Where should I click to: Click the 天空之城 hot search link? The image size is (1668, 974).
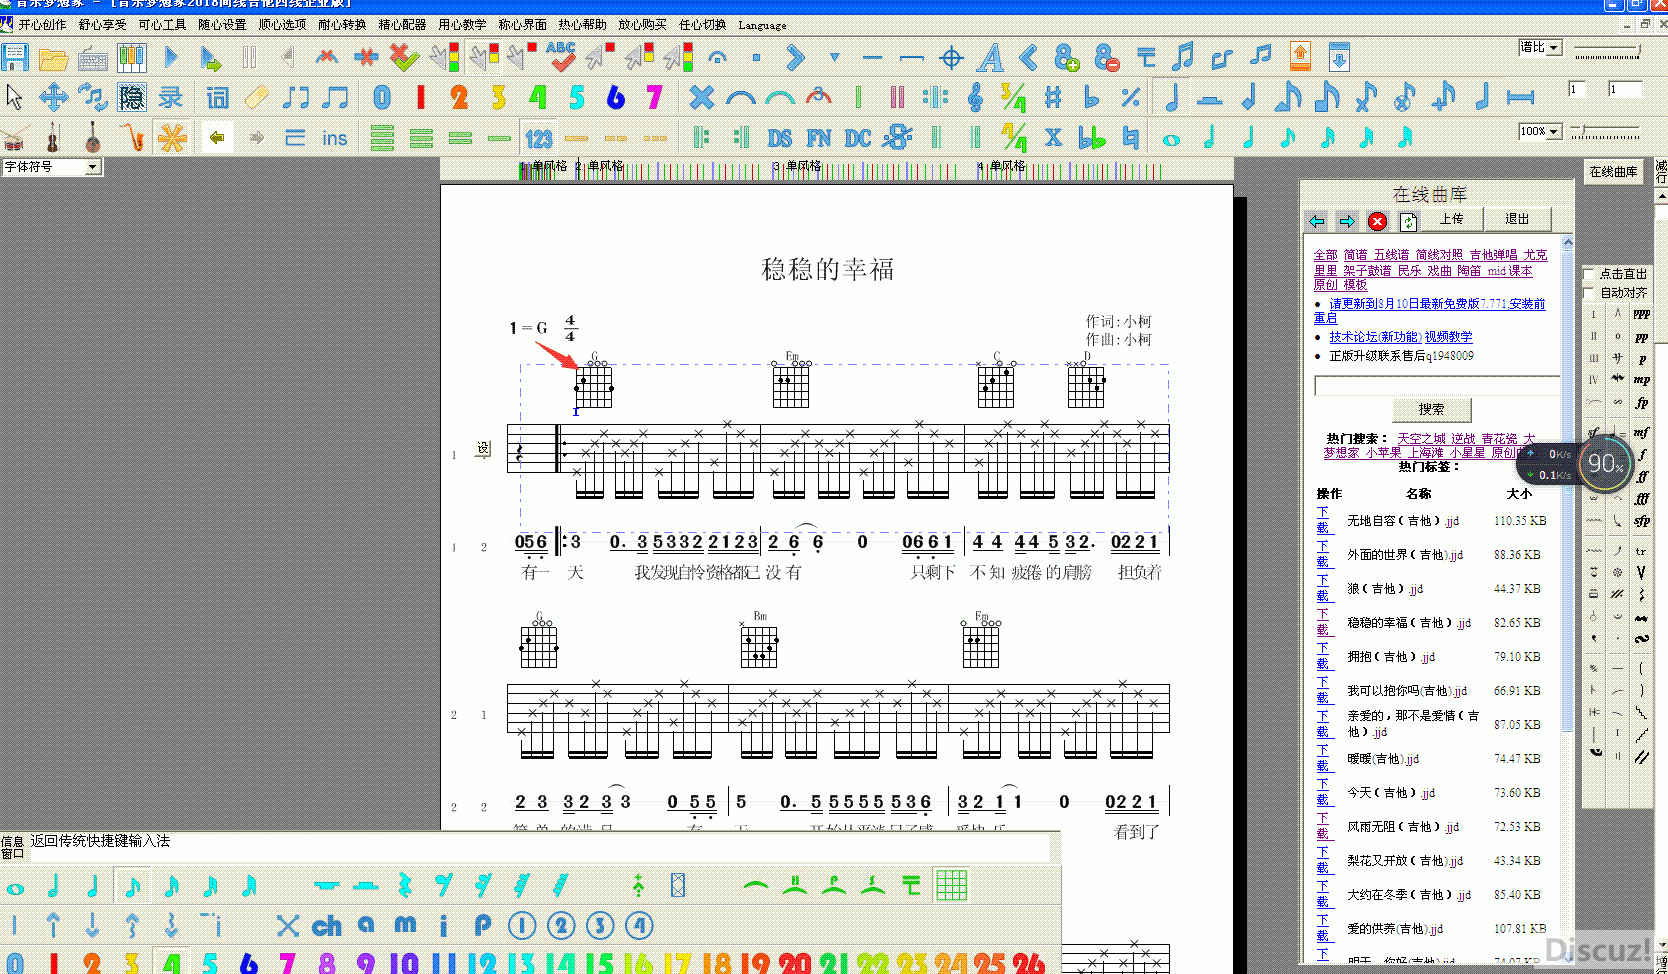(x=1421, y=439)
